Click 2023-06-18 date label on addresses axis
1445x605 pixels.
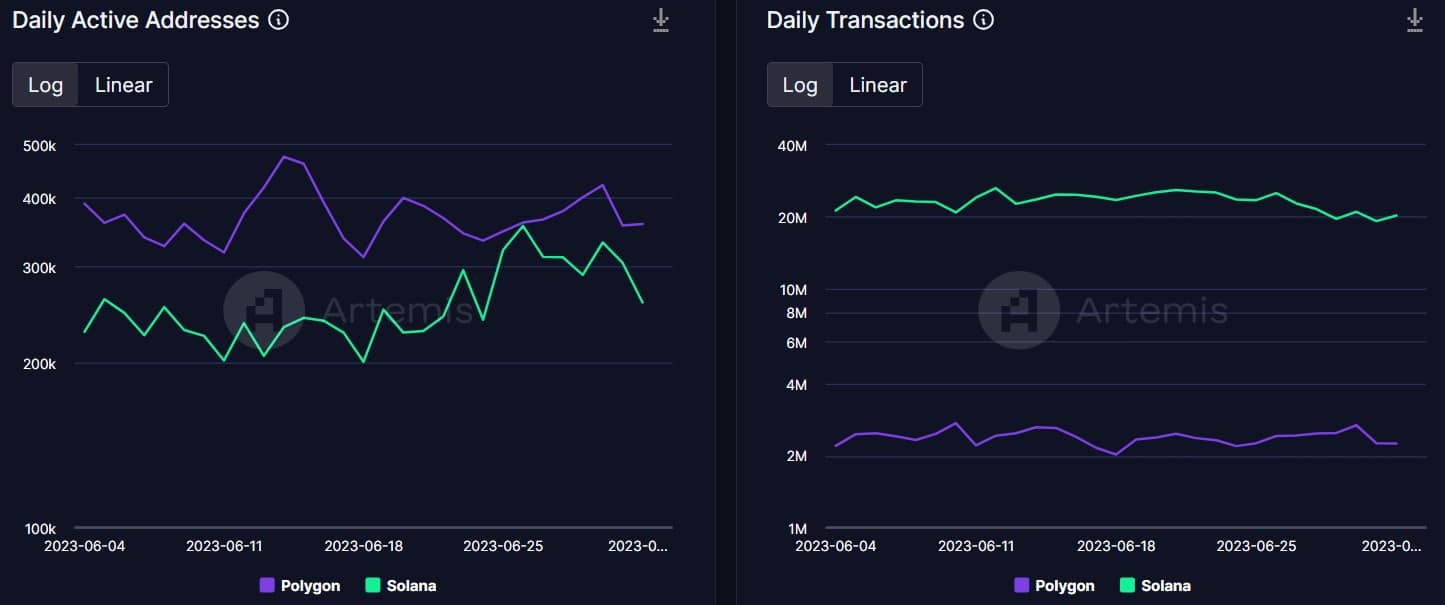click(x=364, y=546)
